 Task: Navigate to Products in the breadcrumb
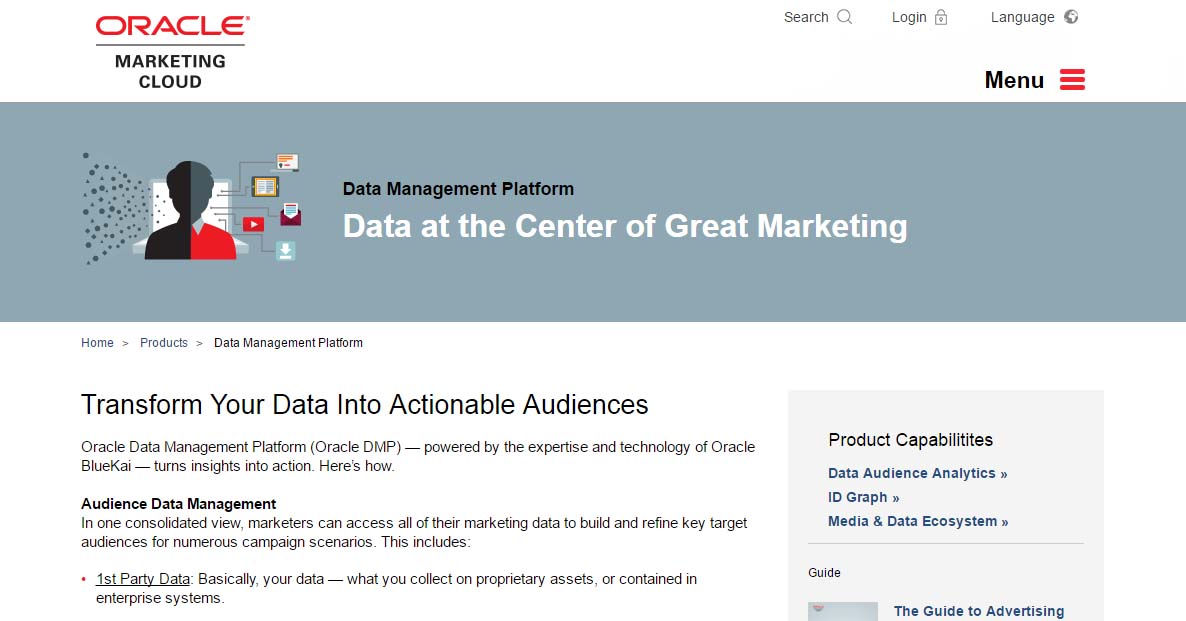(164, 343)
